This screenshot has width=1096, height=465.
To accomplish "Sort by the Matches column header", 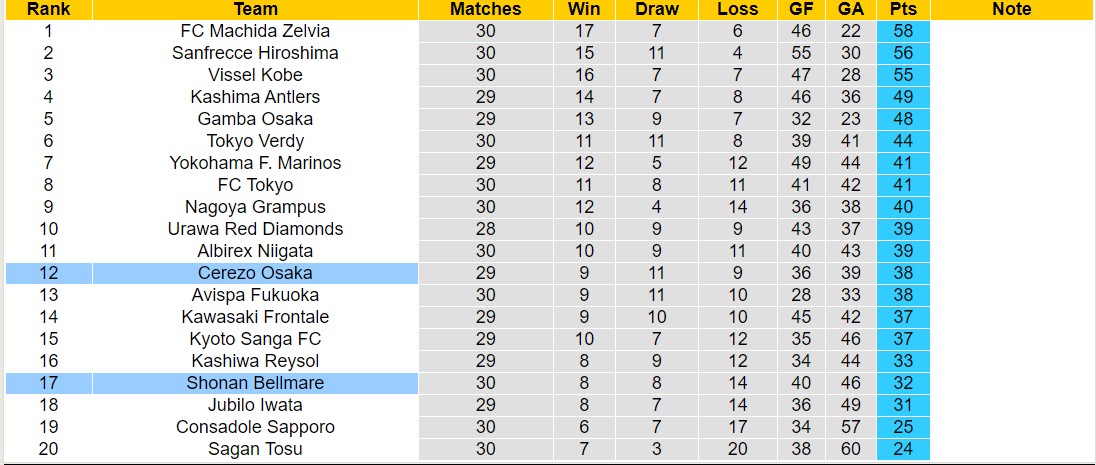I will [x=485, y=9].
